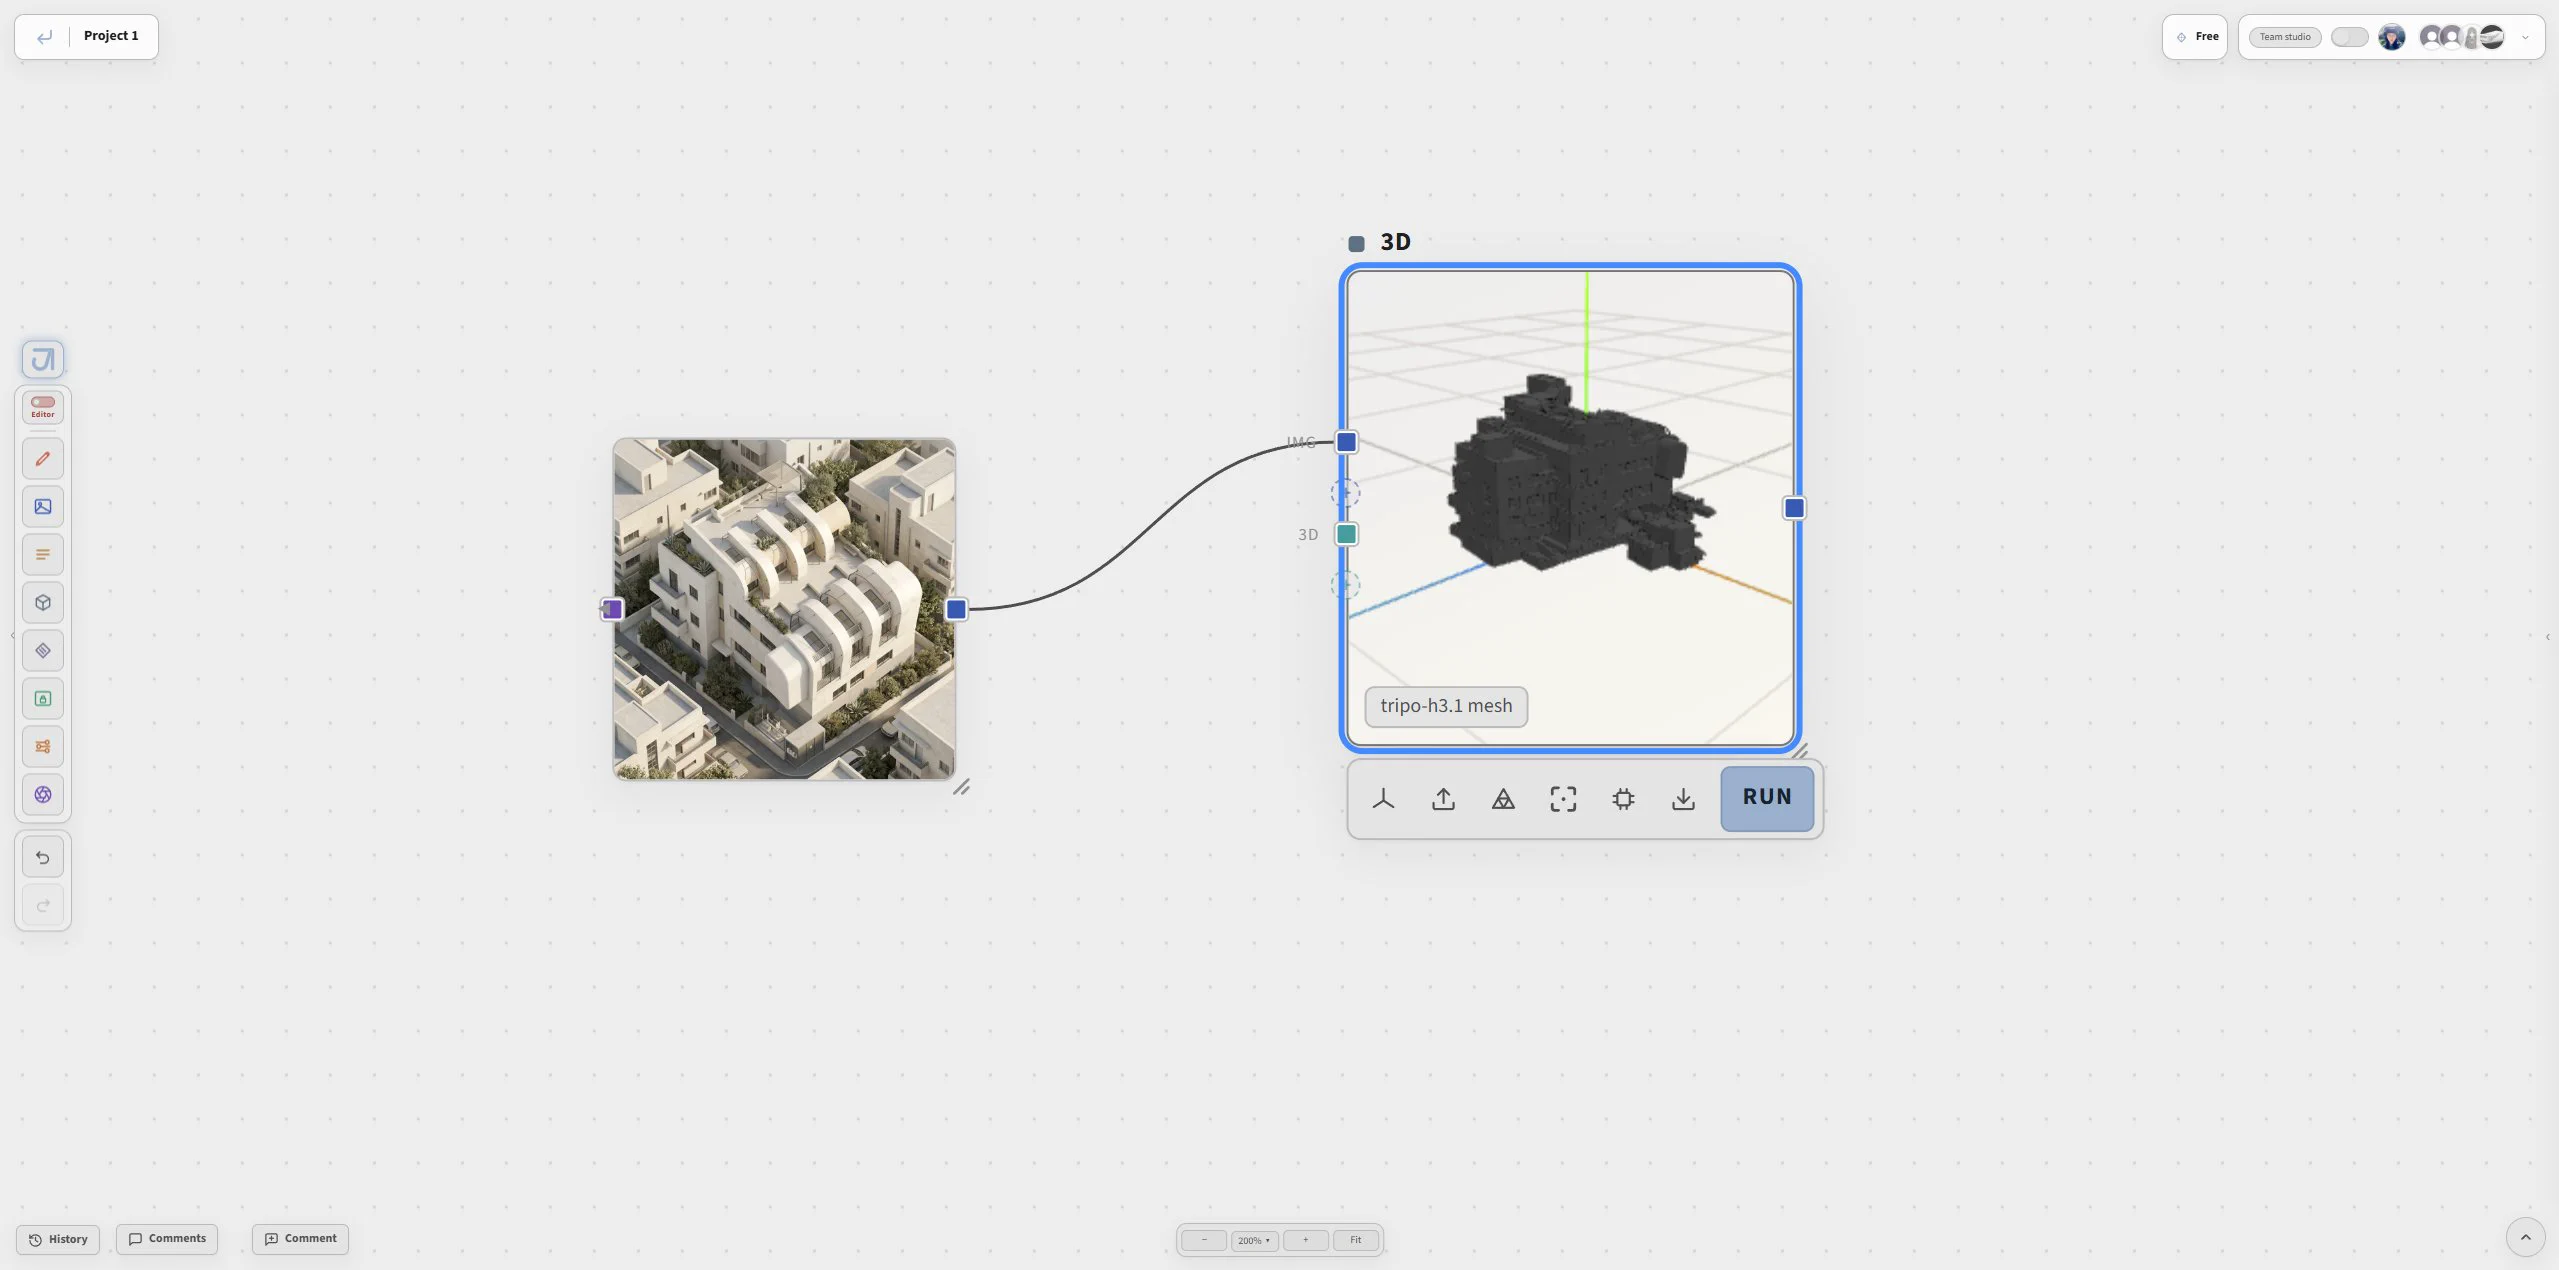
Task: Run the 3D generation node
Action: [1767, 798]
